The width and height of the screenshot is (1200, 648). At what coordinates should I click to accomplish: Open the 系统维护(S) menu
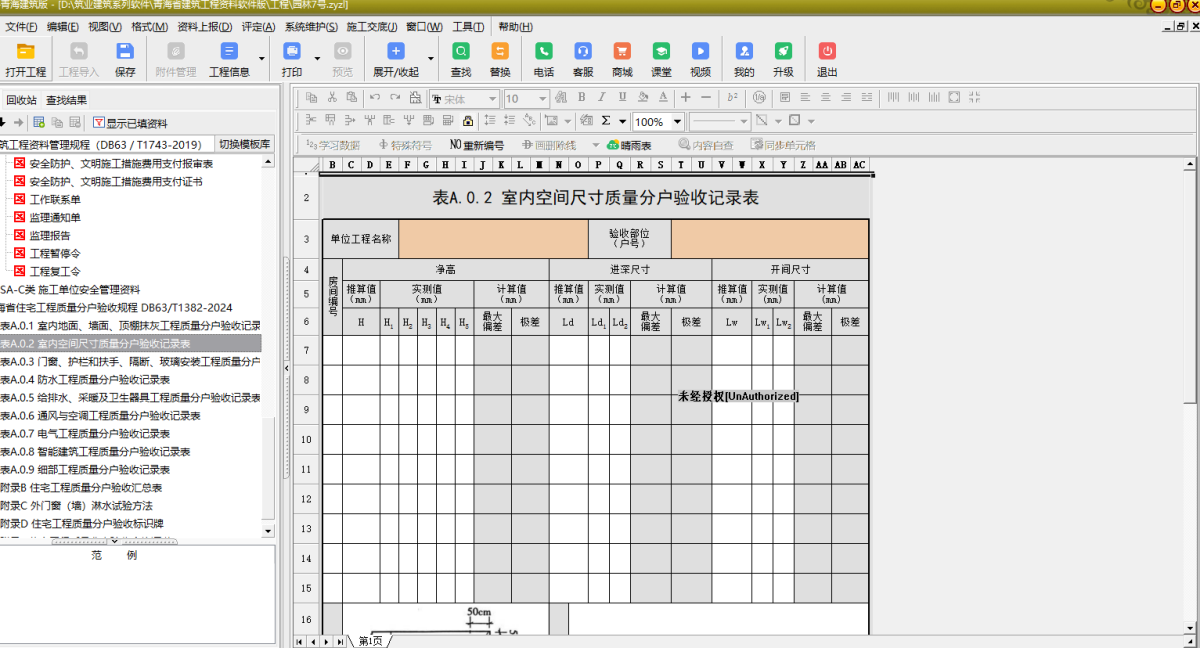click(x=311, y=26)
